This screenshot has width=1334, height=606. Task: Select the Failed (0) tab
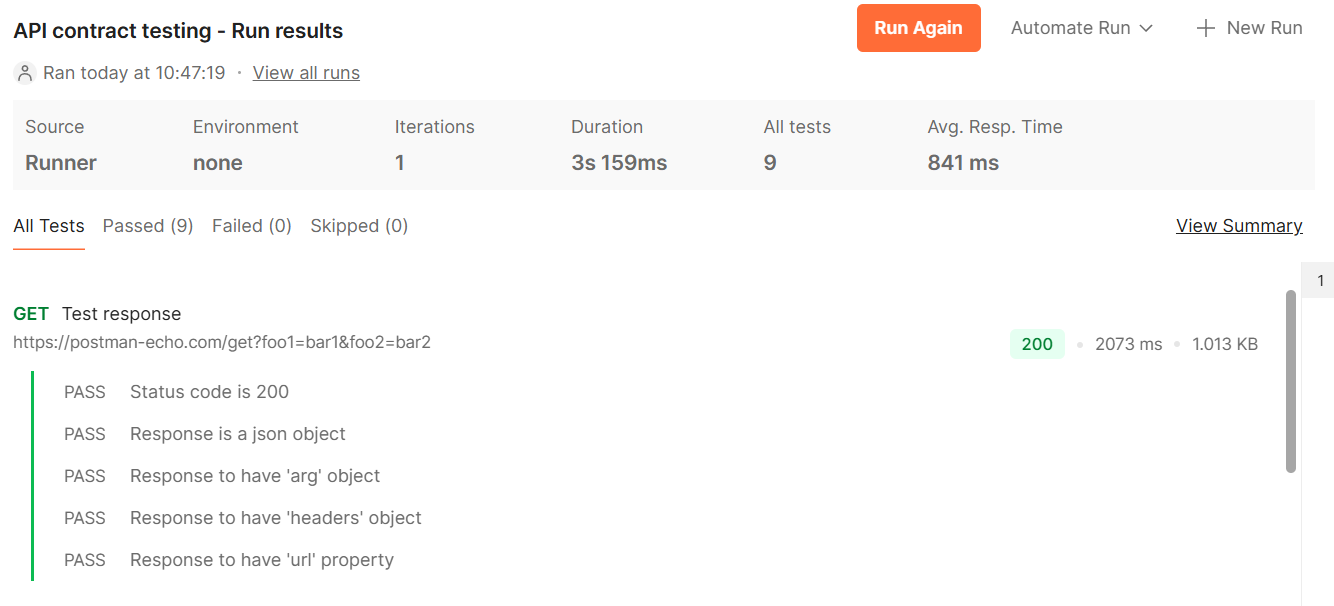click(252, 226)
